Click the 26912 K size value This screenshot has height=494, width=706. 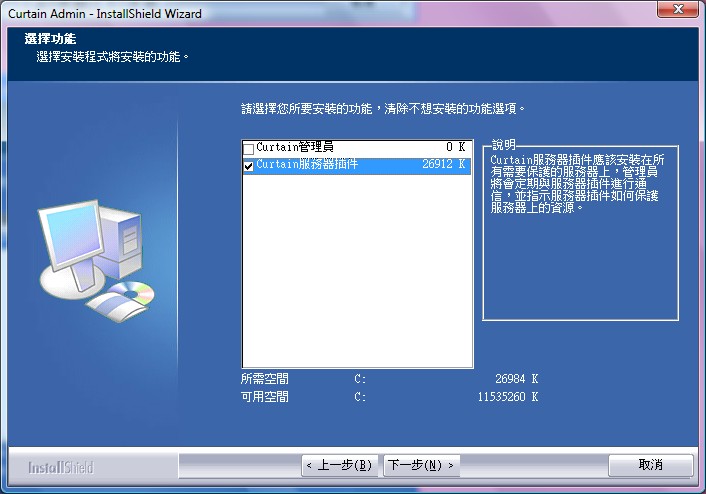click(444, 164)
